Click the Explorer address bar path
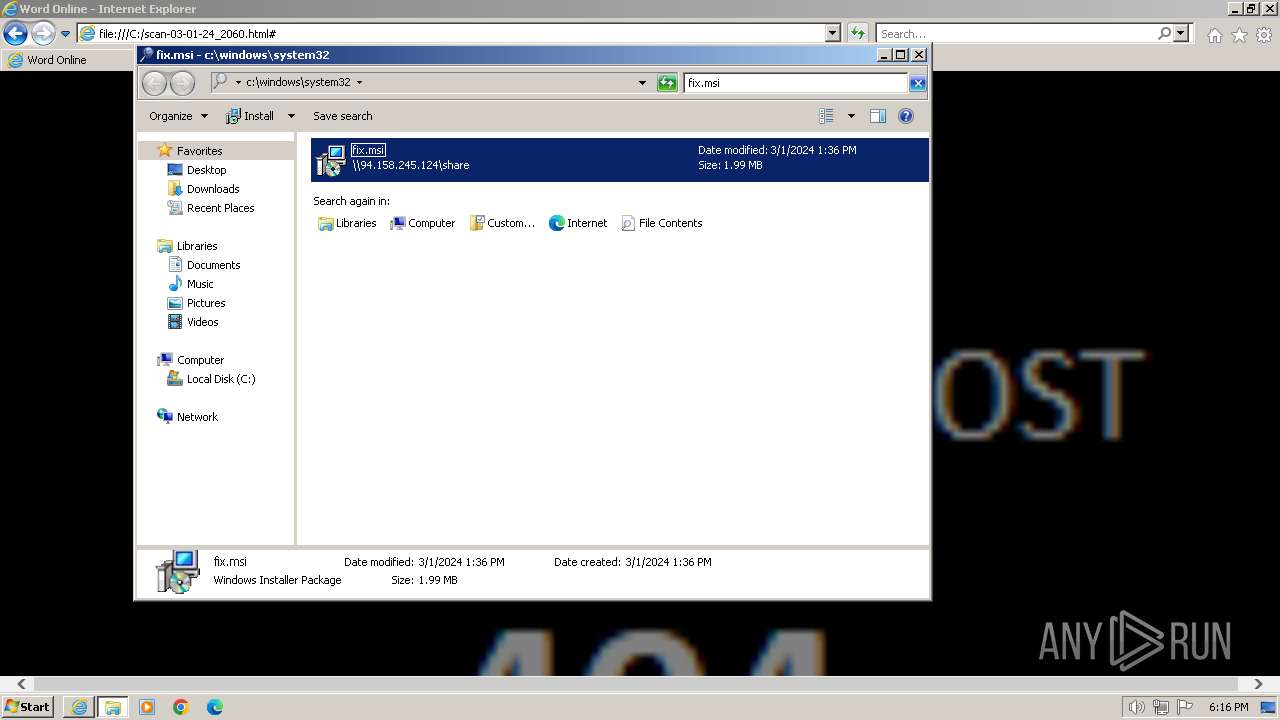 [298, 83]
